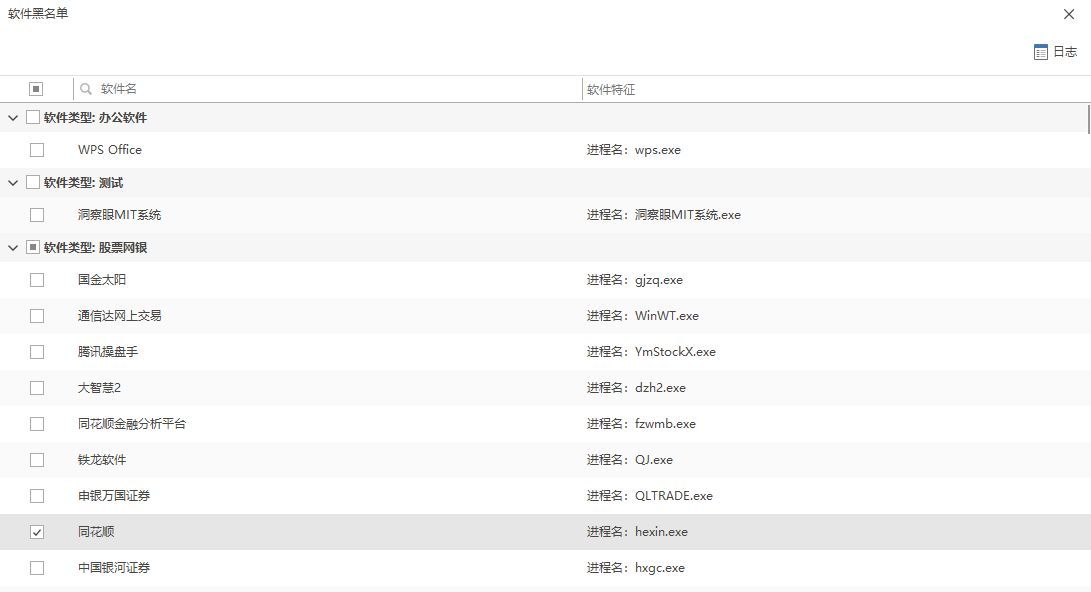Click the 进程名: QJ.exe feature text
This screenshot has height=592, width=1091.
coord(630,460)
